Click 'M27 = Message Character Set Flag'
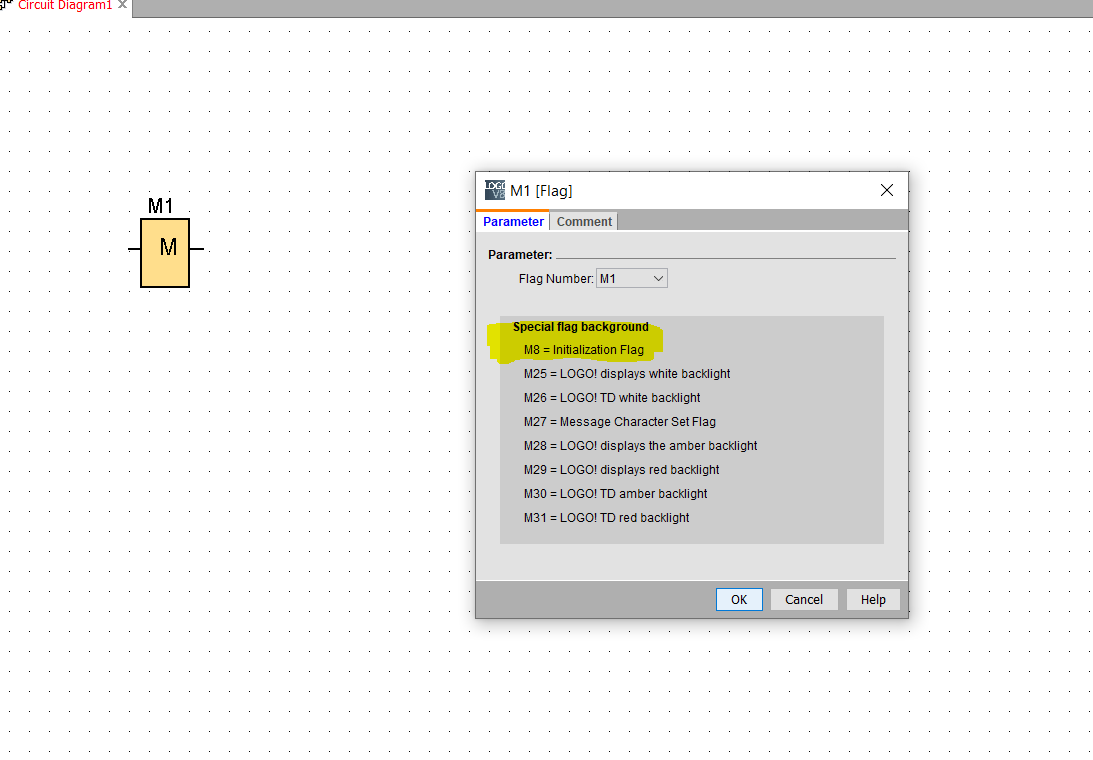This screenshot has height=760, width=1093. coord(620,422)
